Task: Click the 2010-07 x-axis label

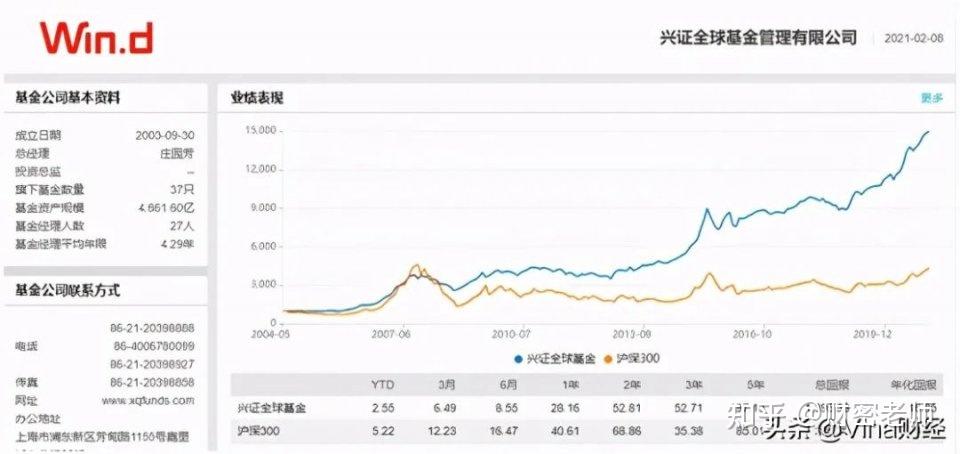Action: pos(511,335)
